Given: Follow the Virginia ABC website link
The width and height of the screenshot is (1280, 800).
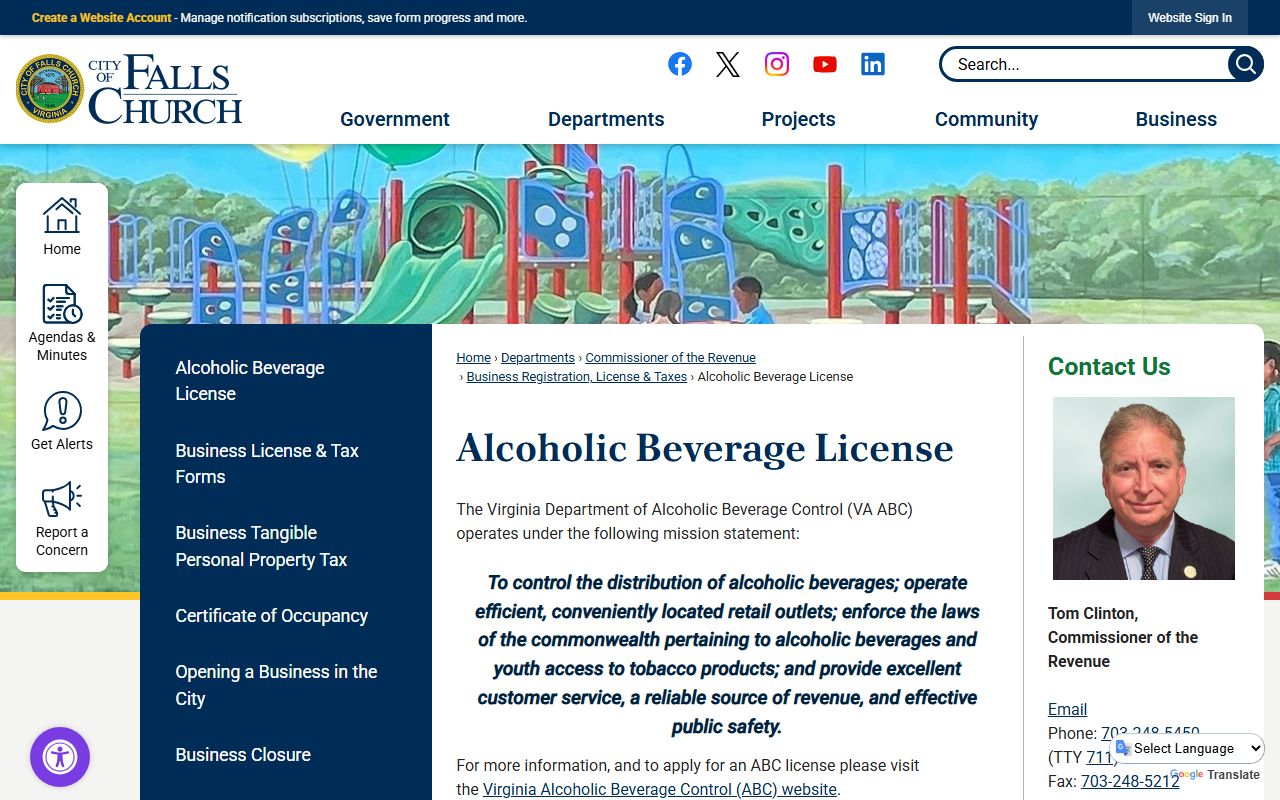Looking at the screenshot, I should coord(659,789).
